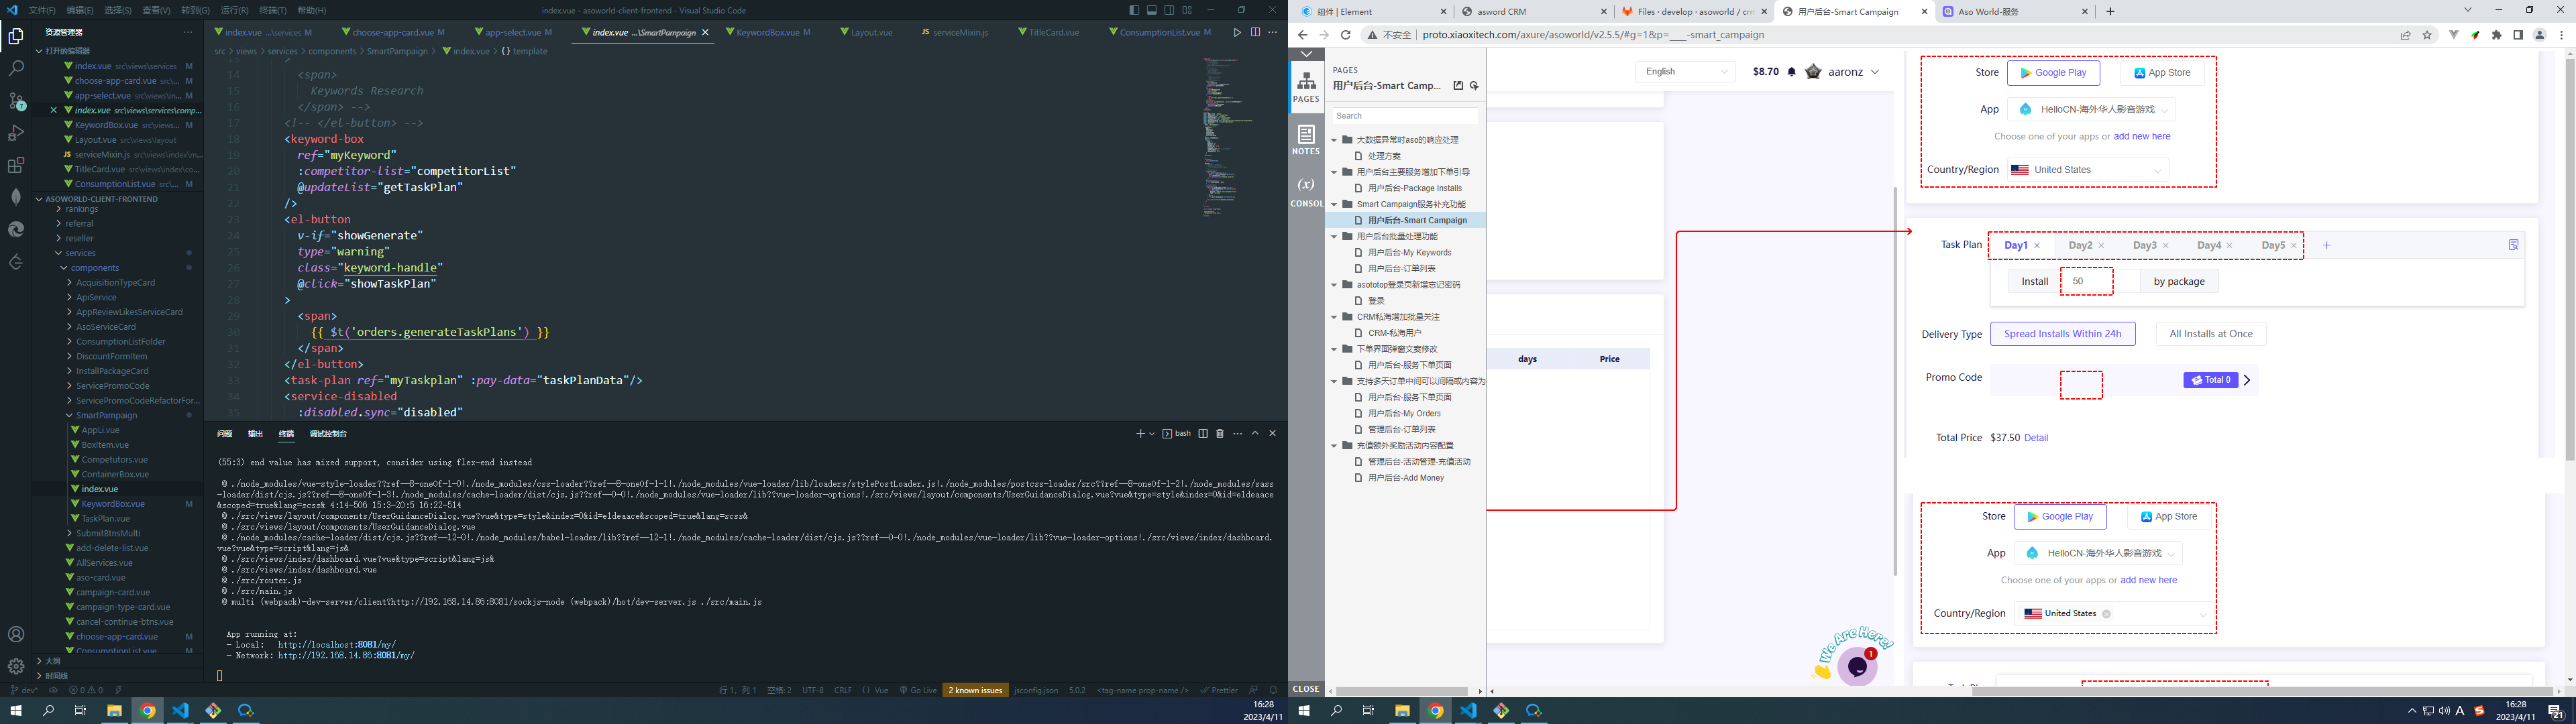Select the Day3 task plan tab

pyautogui.click(x=2144, y=245)
